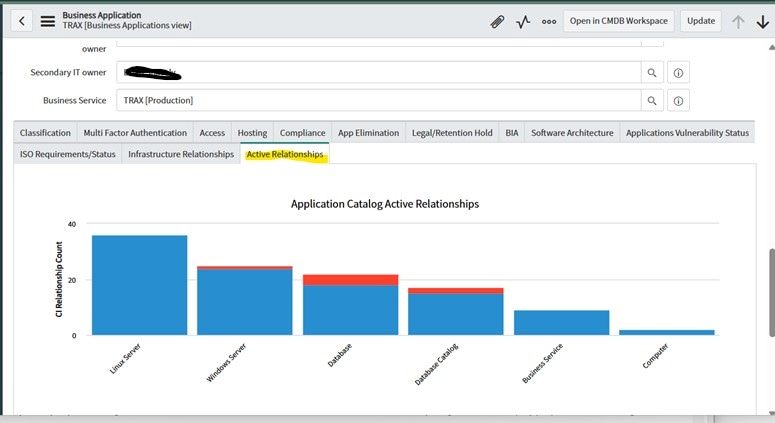Click the Computer chart bar
The image size is (775, 423).
[x=667, y=332]
